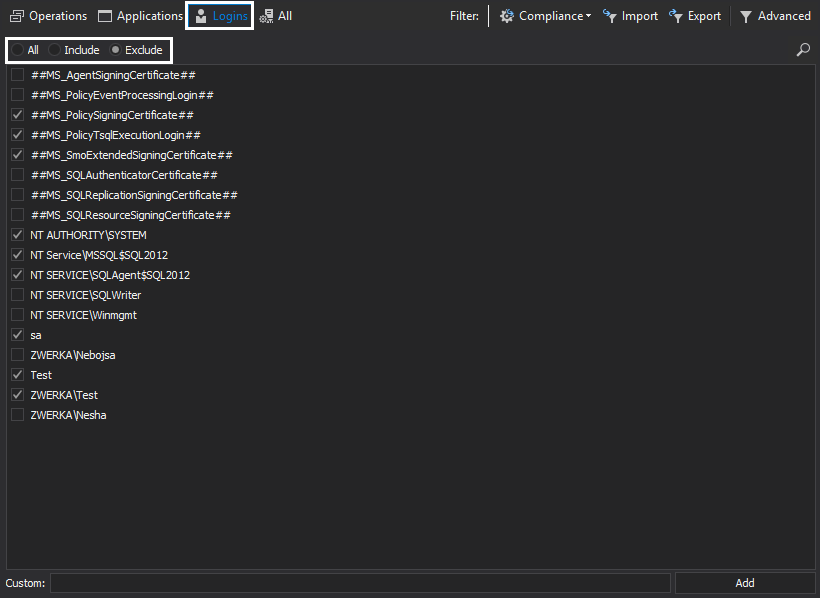
Task: Check ##MS_SQLResourceSigningCertificate## checkbox
Action: click(18, 215)
